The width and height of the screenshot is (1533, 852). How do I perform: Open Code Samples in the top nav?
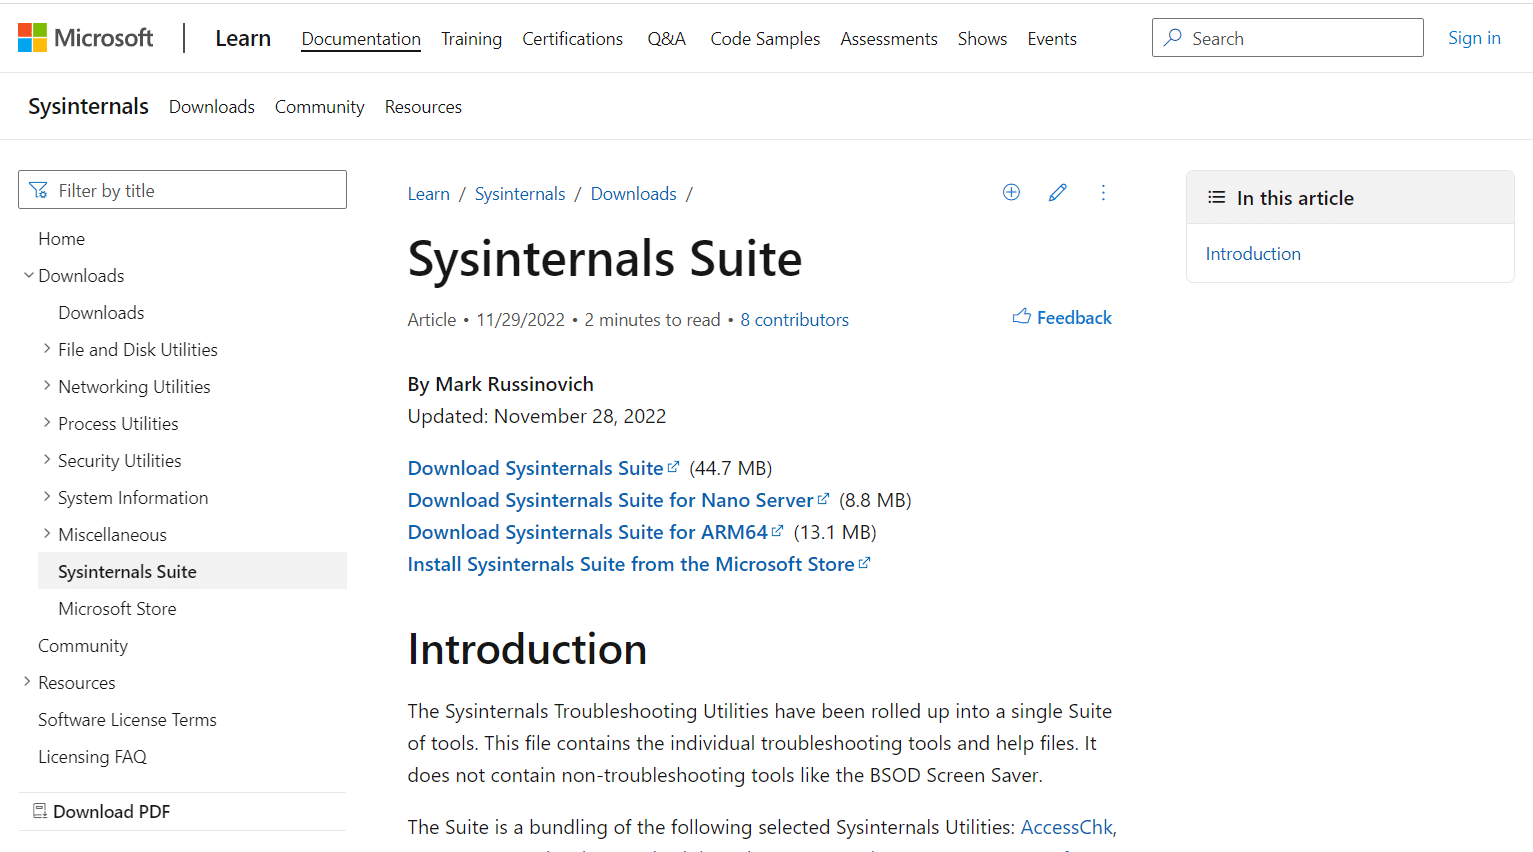tap(765, 38)
